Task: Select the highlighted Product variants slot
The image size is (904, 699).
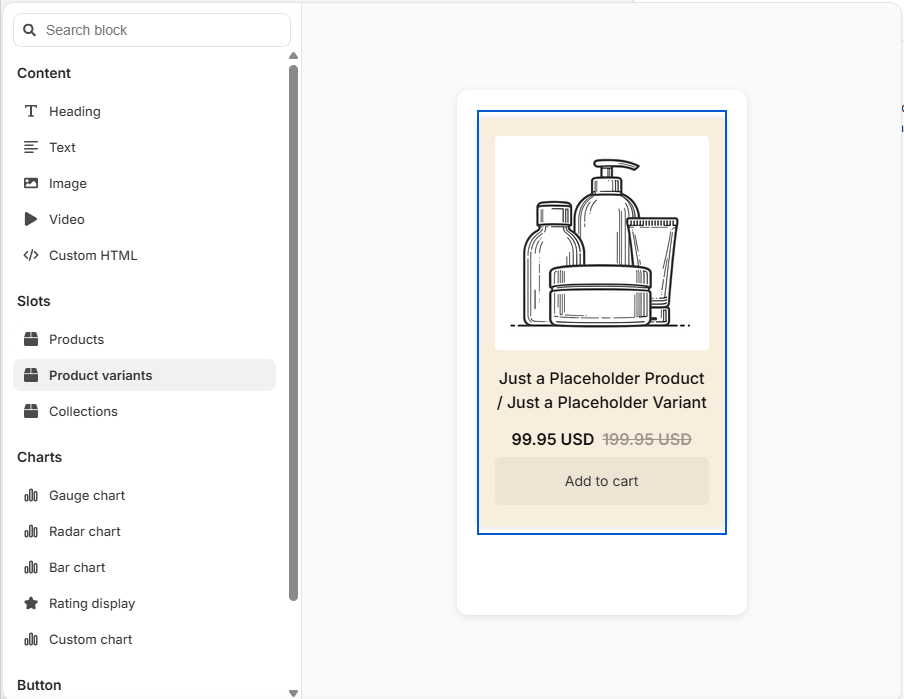Action: 100,375
